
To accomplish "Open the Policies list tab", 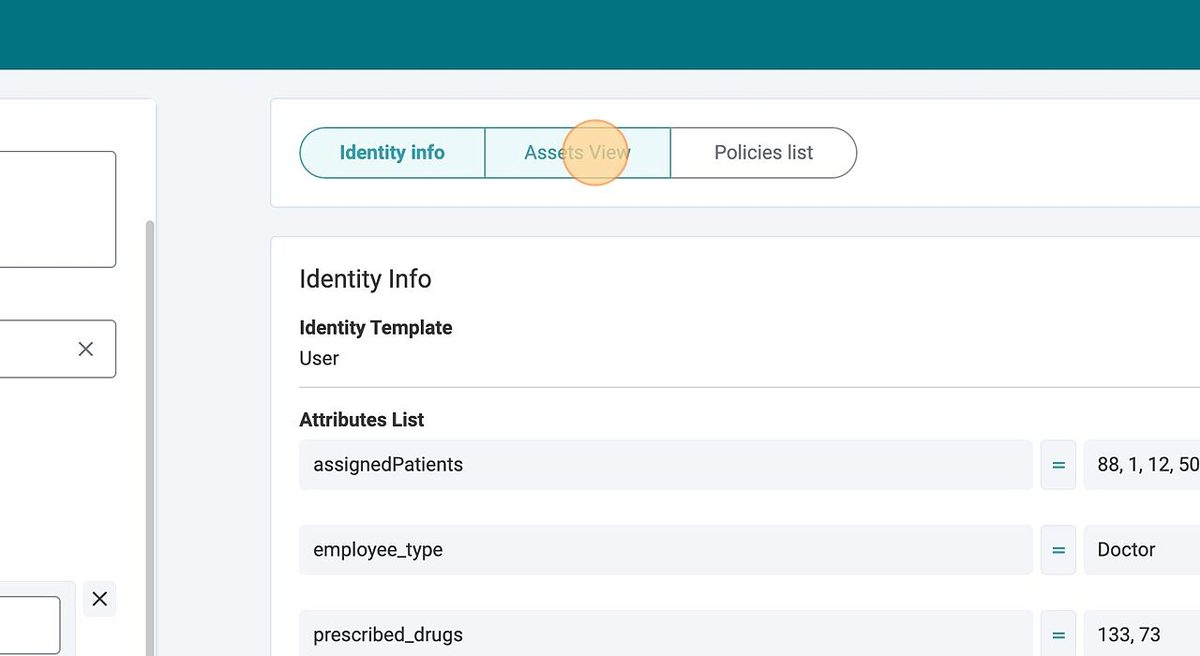I will click(763, 153).
